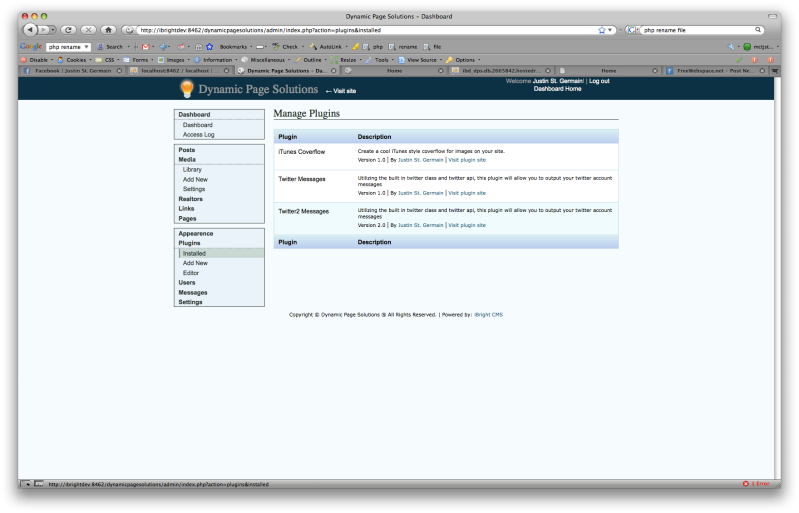
Task: Click the Check spelling toolbar item
Action: (285, 47)
